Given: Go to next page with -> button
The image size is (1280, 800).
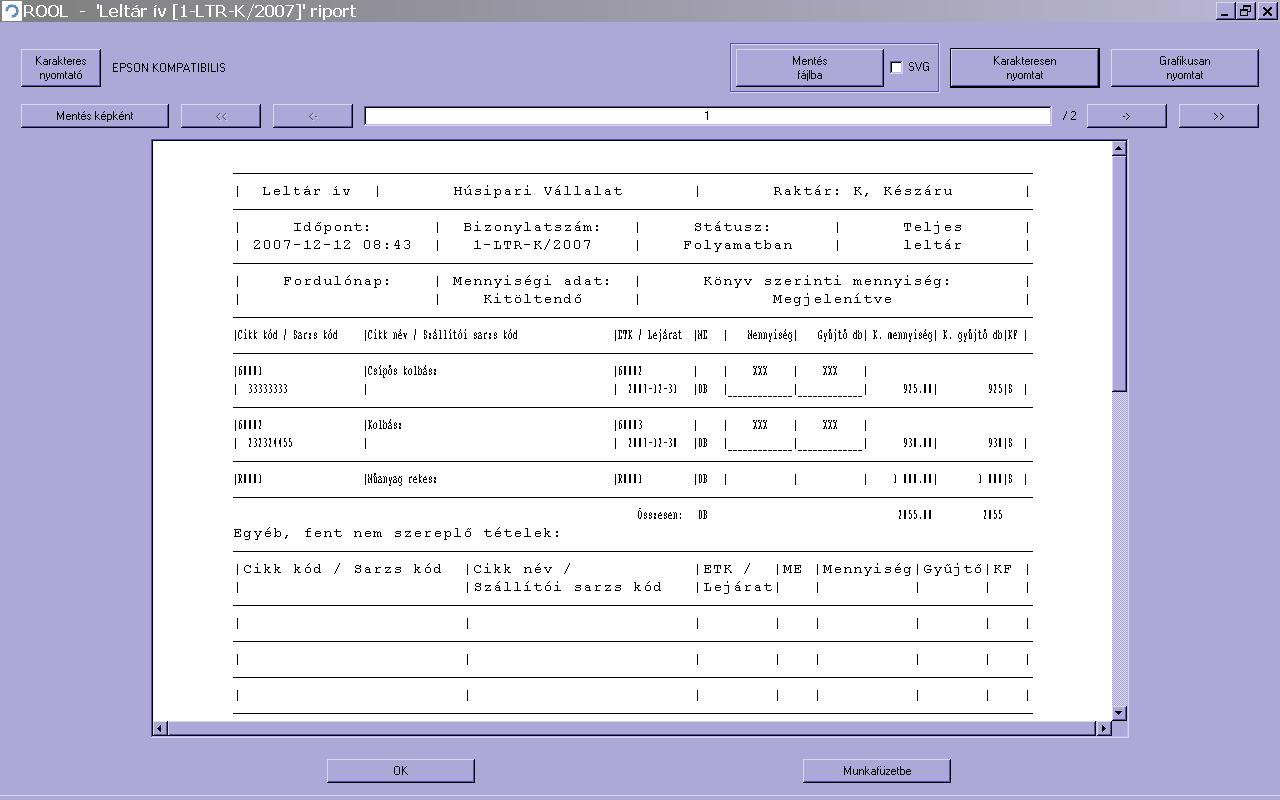Looking at the screenshot, I should [x=1126, y=116].
